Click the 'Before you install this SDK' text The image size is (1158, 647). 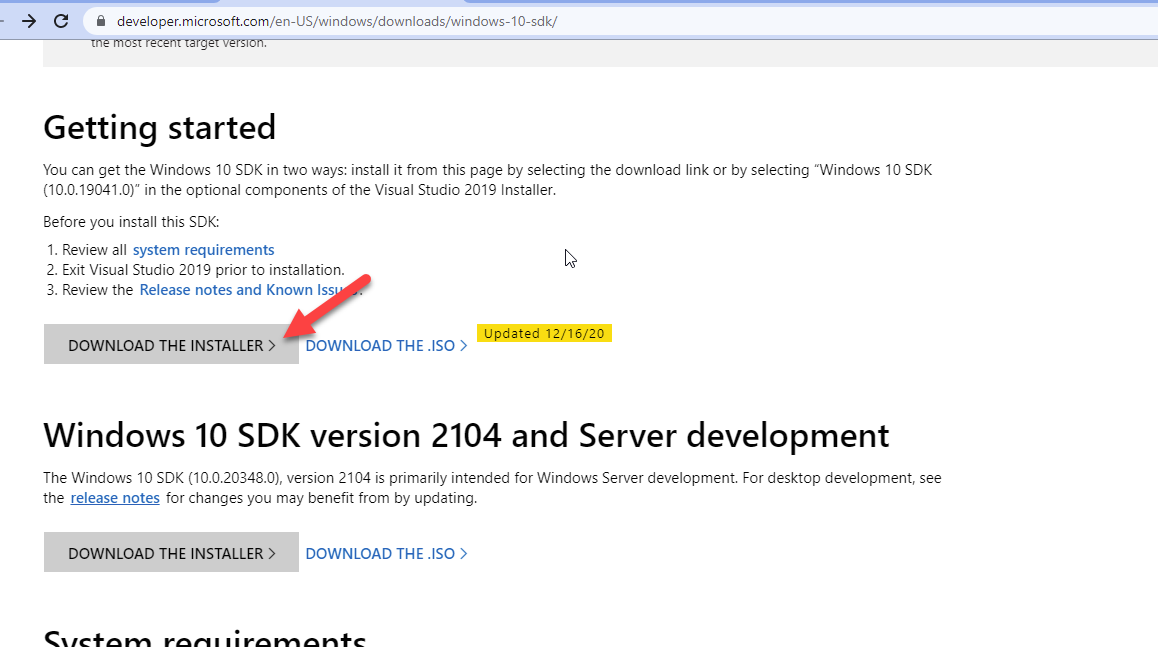131,222
